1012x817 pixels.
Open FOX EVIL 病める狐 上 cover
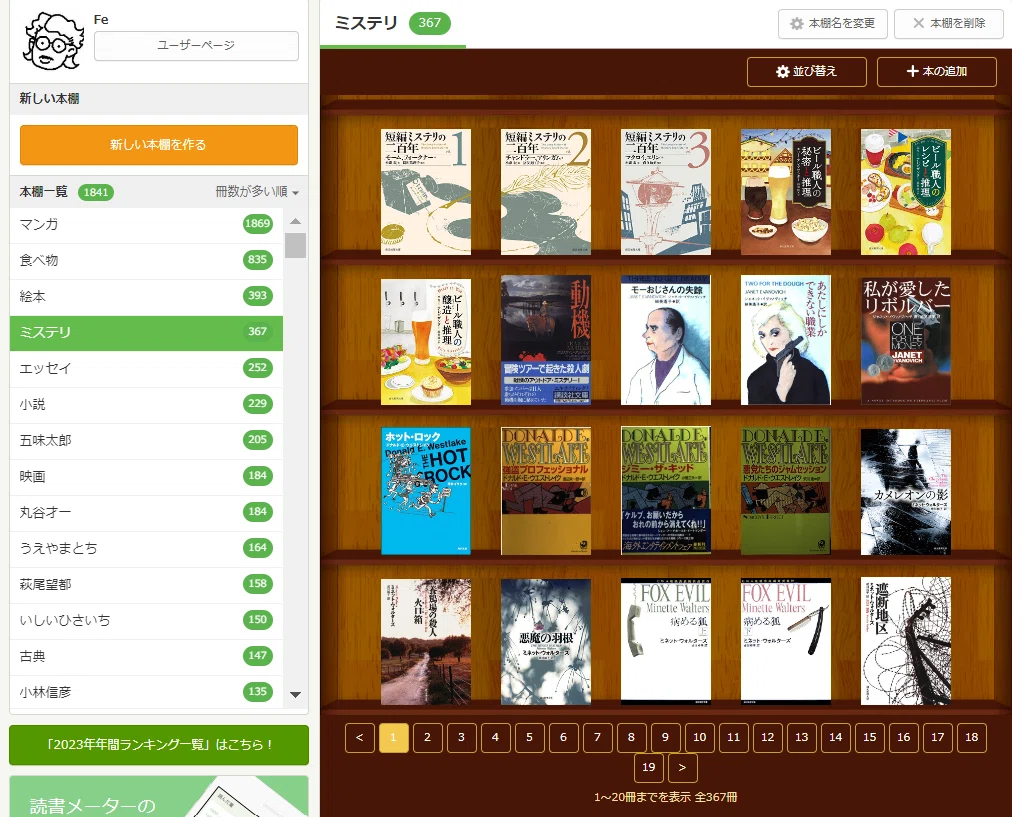(666, 641)
